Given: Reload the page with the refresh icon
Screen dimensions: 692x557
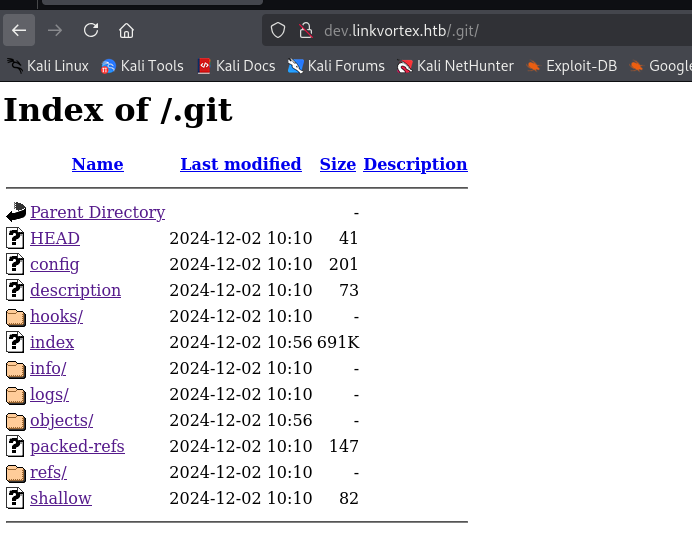Looking at the screenshot, I should tap(91, 30).
